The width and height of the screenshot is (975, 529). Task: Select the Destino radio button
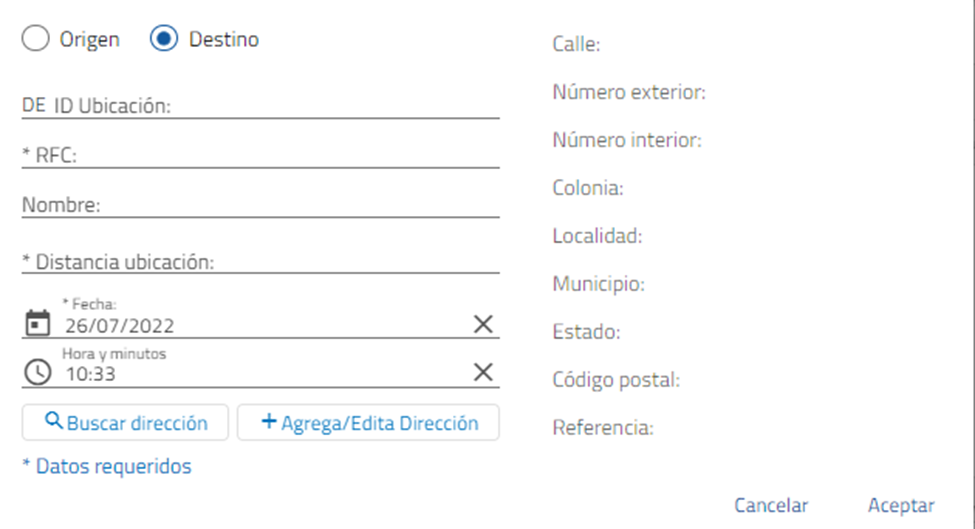click(163, 40)
